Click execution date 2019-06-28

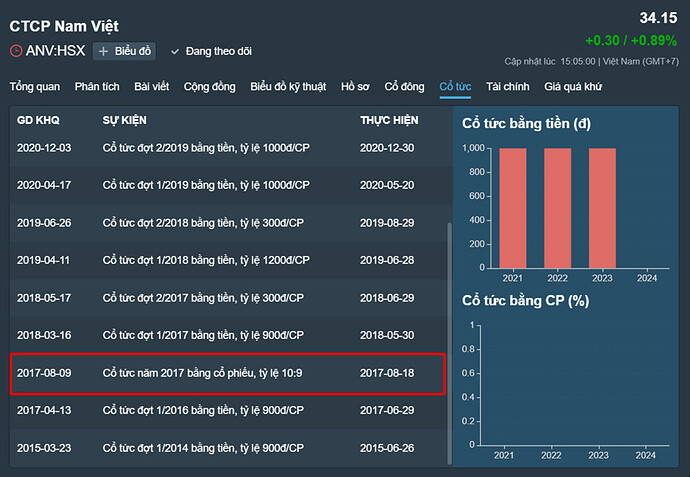click(x=387, y=260)
